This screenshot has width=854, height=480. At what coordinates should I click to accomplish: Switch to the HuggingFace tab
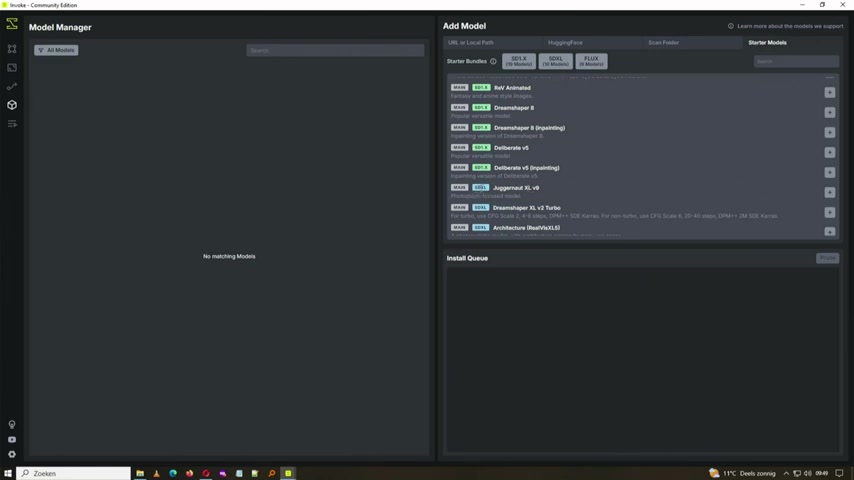[x=565, y=42]
